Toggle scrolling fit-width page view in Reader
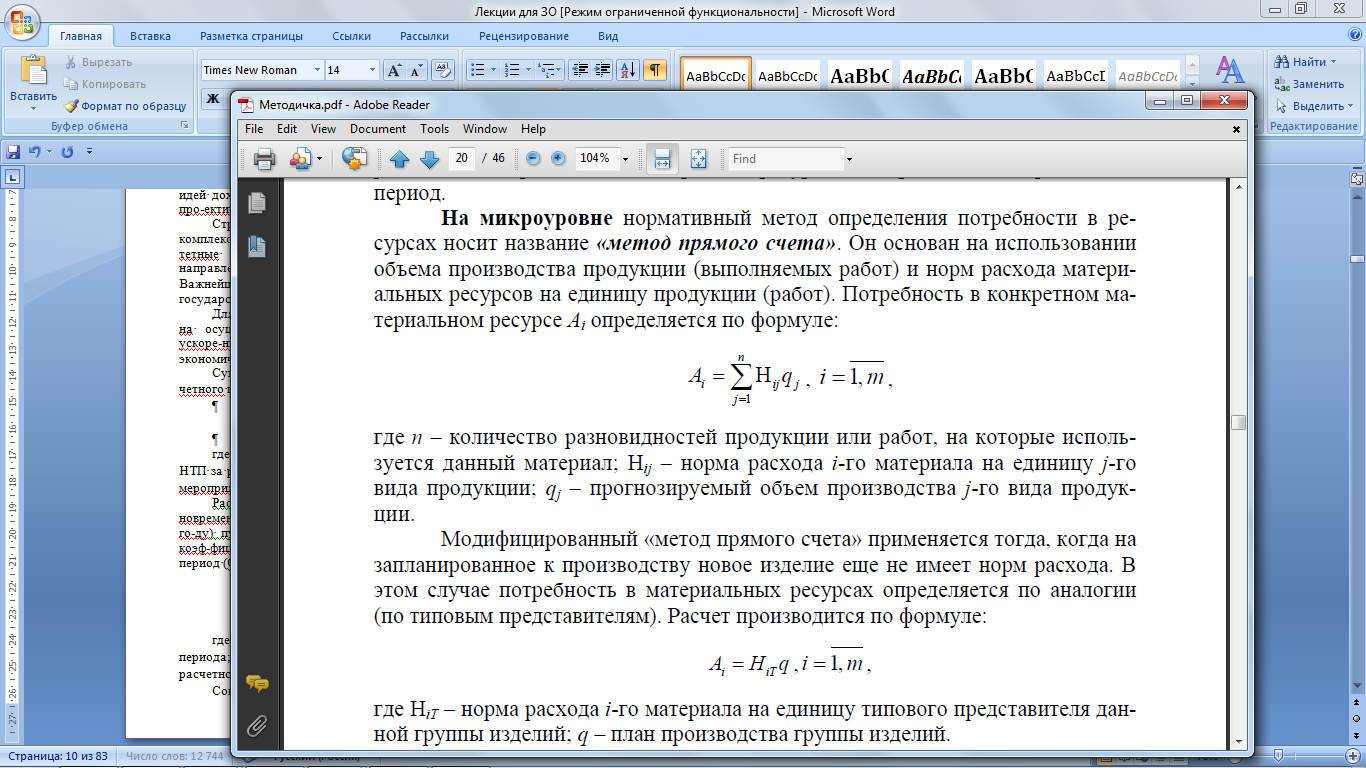Viewport: 1366px width, 768px height. [662, 159]
